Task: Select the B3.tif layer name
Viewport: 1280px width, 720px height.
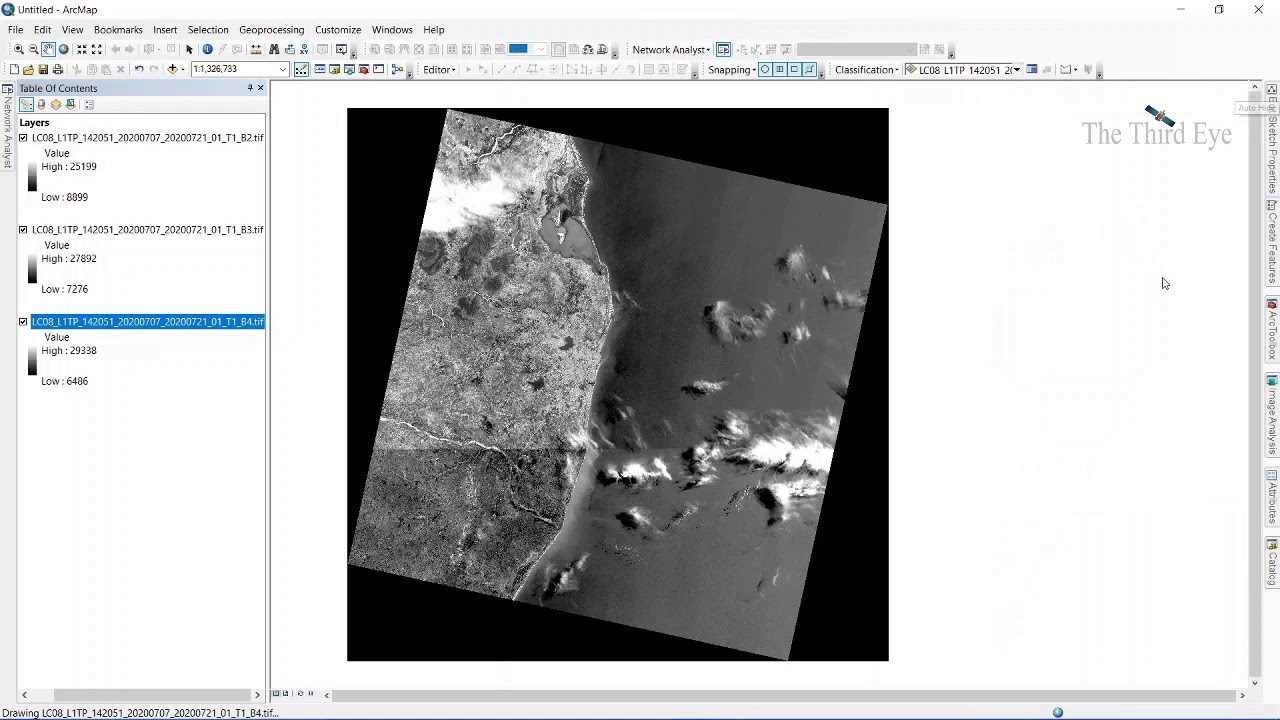Action: point(147,230)
